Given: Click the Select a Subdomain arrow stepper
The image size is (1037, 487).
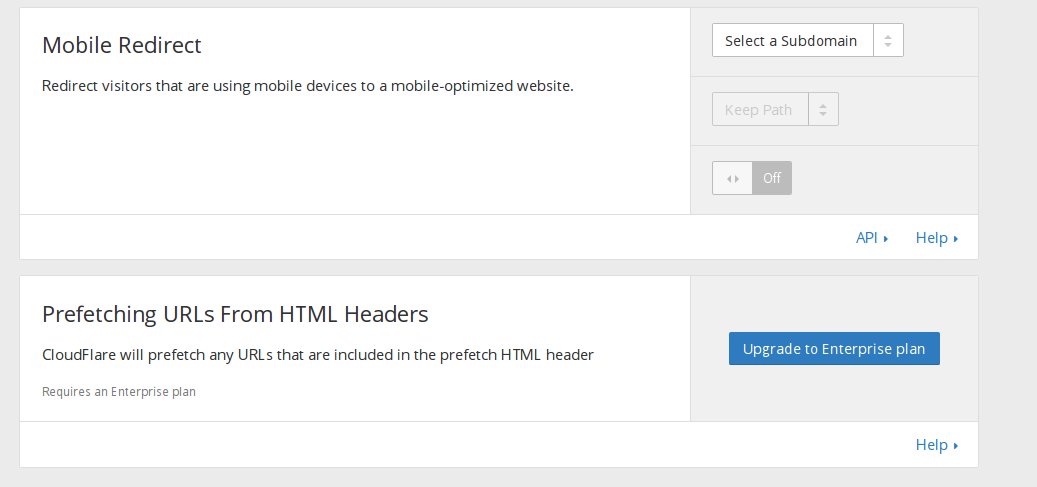Looking at the screenshot, I should (888, 40).
